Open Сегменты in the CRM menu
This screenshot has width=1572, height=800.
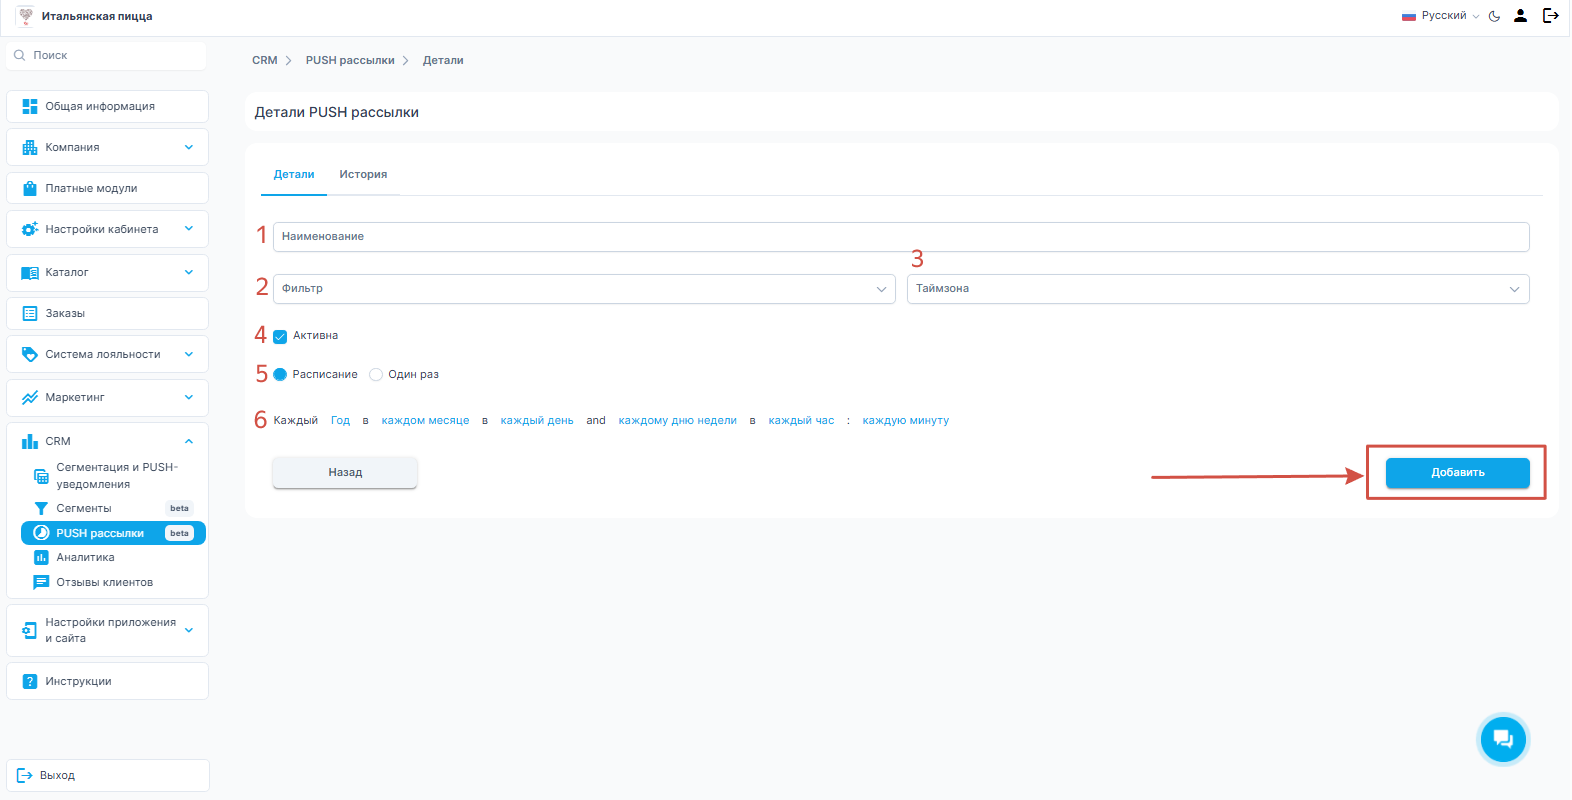click(x=84, y=508)
